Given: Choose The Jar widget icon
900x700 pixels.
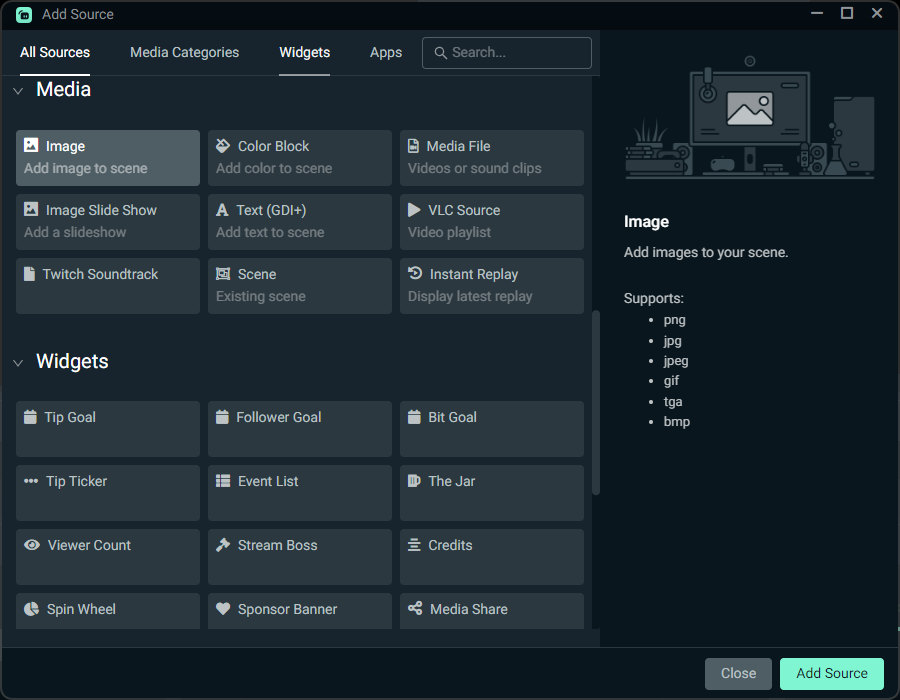Looking at the screenshot, I should click(415, 480).
